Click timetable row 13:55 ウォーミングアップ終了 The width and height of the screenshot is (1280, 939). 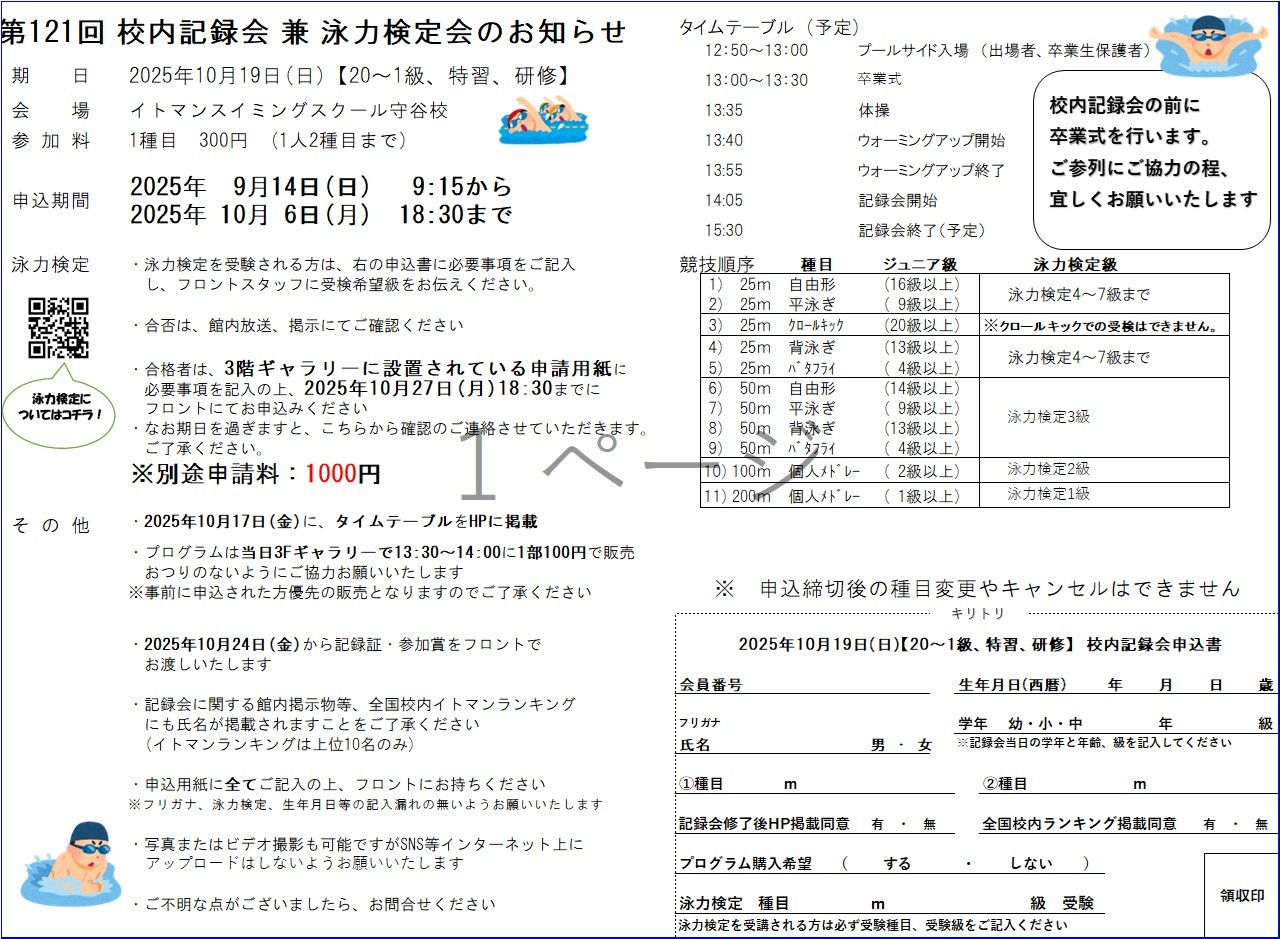tap(855, 170)
